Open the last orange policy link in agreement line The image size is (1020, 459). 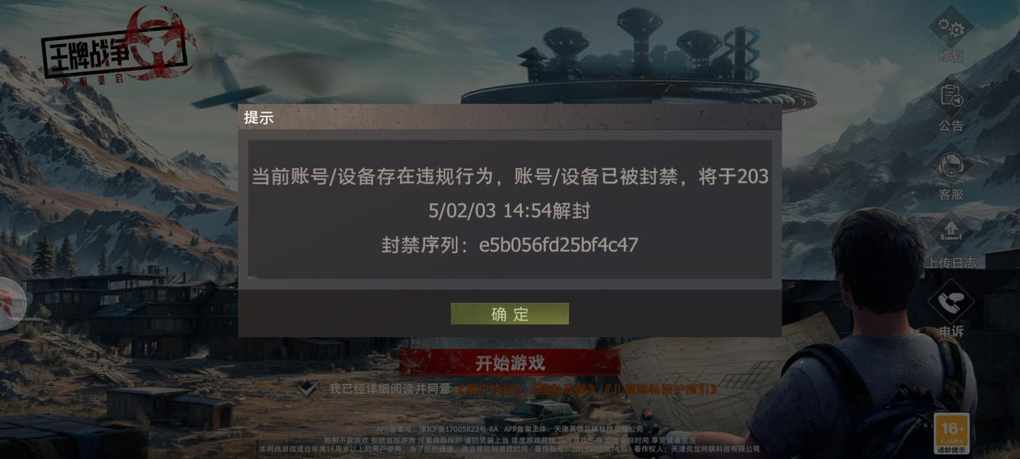(x=660, y=389)
